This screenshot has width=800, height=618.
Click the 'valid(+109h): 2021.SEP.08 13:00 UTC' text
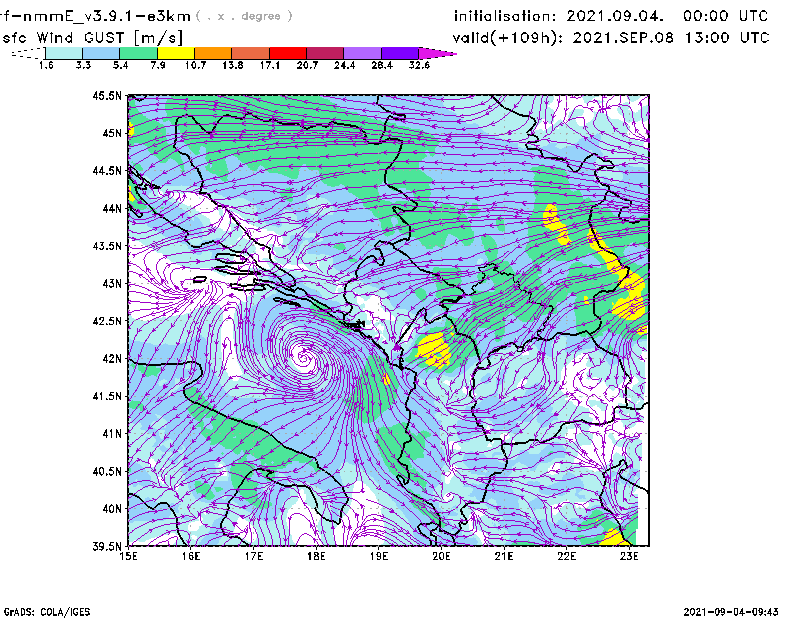(x=611, y=38)
